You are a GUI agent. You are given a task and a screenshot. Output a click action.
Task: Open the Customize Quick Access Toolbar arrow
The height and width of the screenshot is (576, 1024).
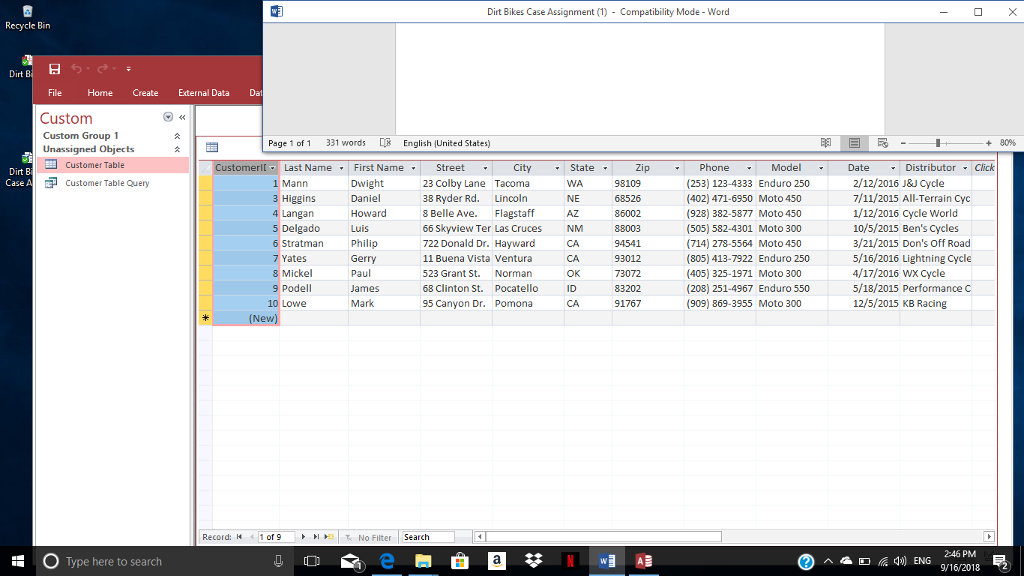click(x=129, y=69)
